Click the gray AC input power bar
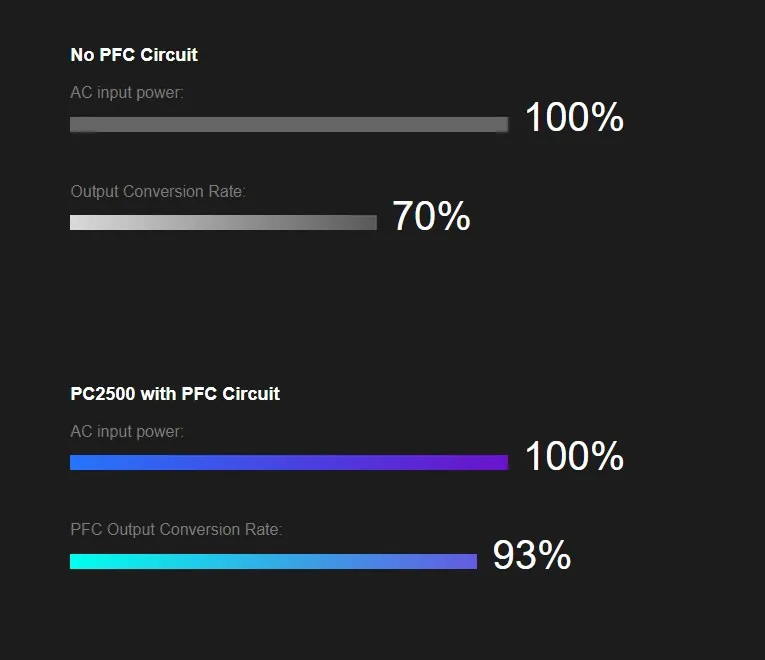 [289, 125]
